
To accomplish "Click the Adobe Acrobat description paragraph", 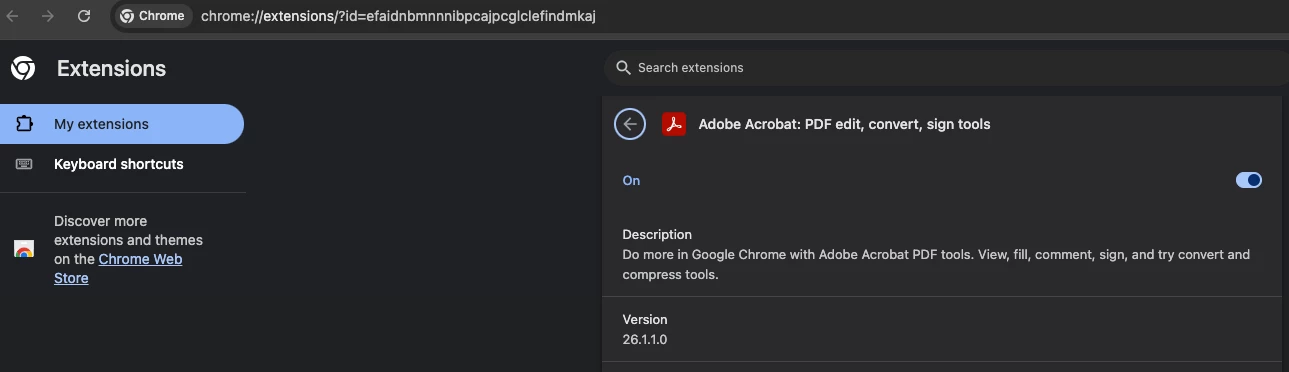I will point(936,264).
